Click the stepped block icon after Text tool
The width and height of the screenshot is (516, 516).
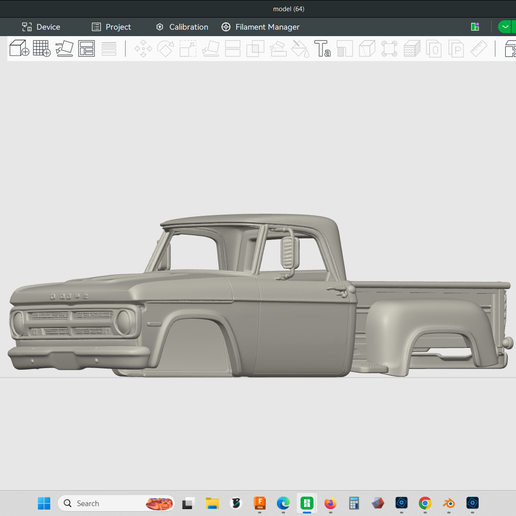tap(345, 49)
